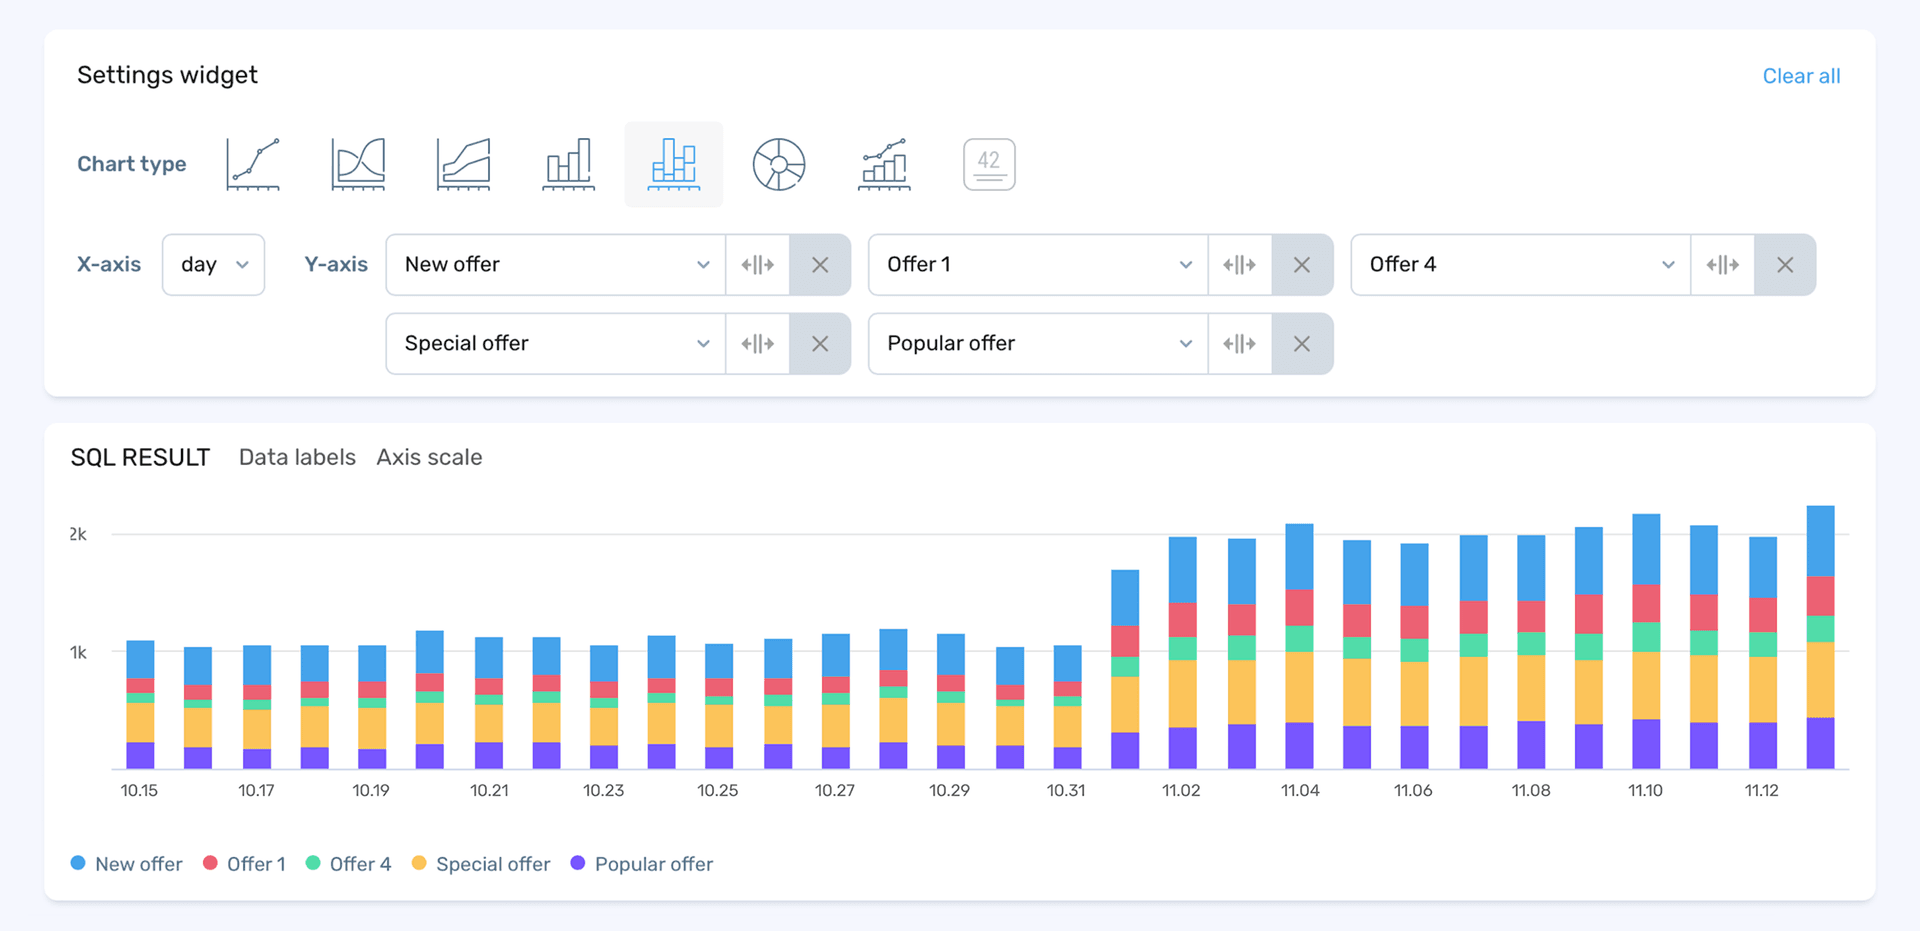Select the line chart type icon
The height and width of the screenshot is (931, 1920).
tap(251, 163)
